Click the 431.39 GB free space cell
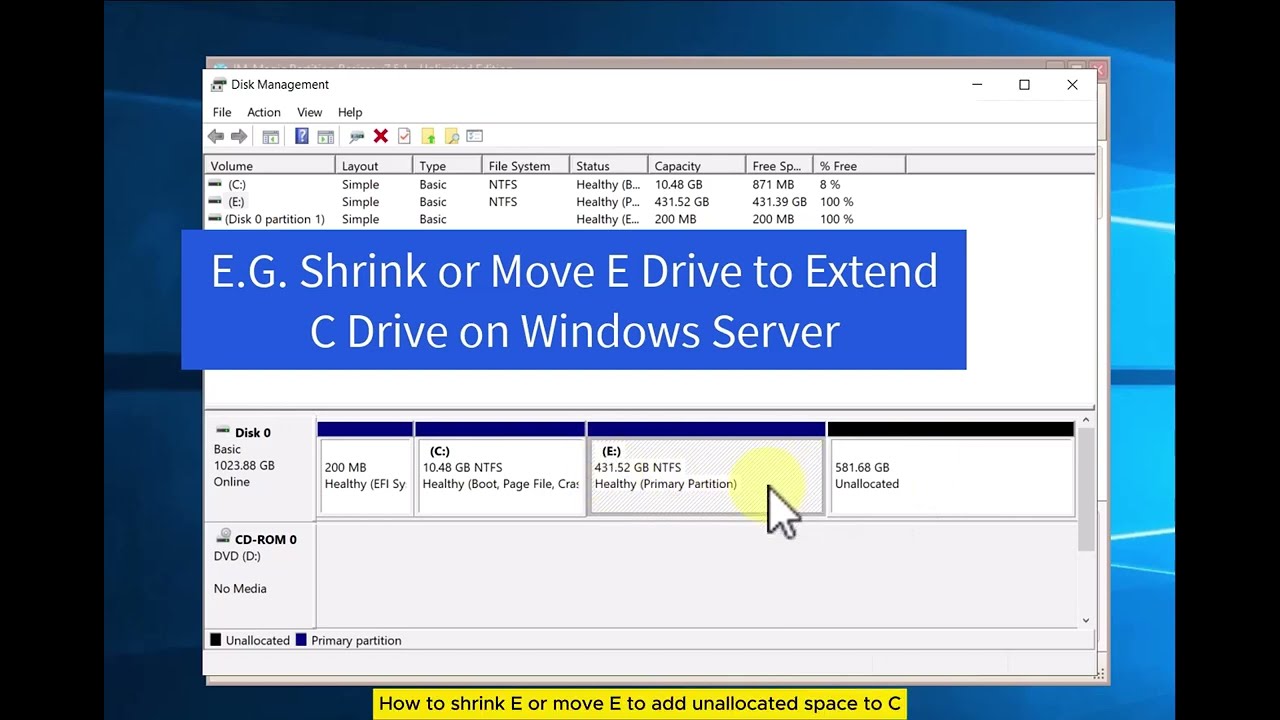 tap(780, 201)
